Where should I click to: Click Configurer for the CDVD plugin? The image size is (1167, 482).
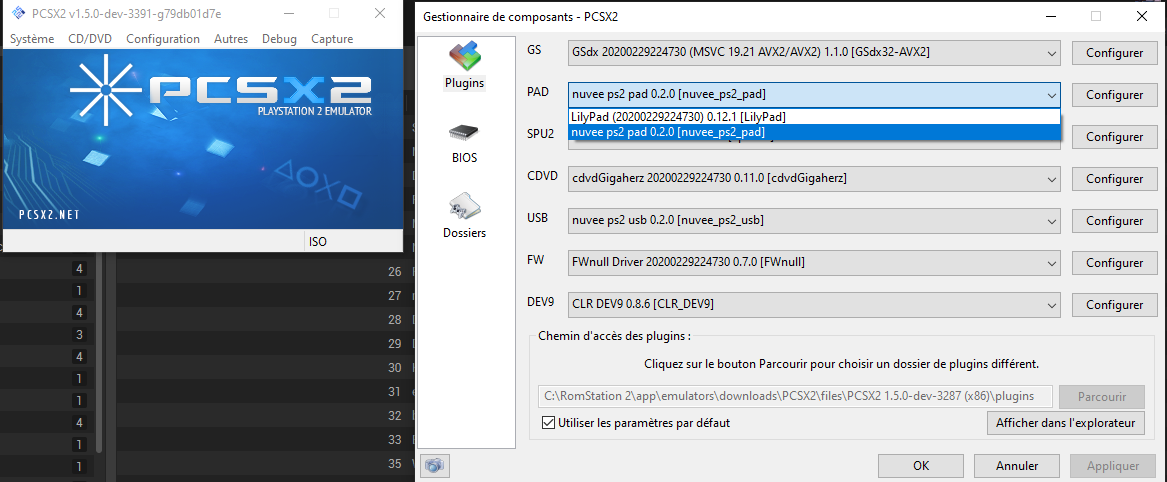tap(1114, 179)
